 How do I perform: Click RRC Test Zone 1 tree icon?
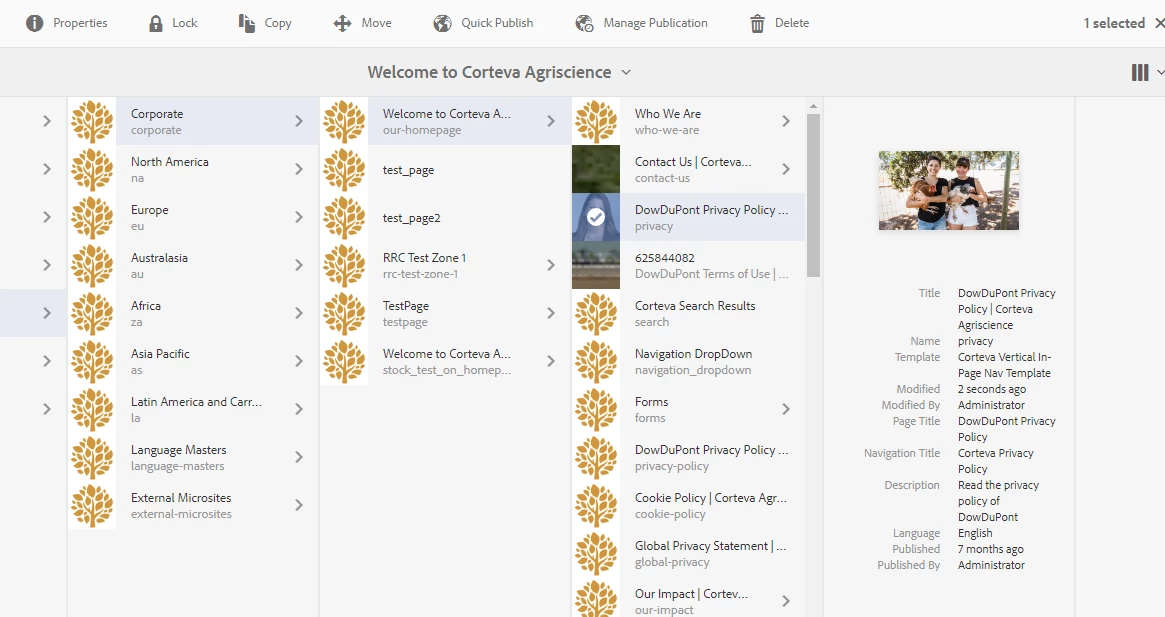pyautogui.click(x=344, y=265)
